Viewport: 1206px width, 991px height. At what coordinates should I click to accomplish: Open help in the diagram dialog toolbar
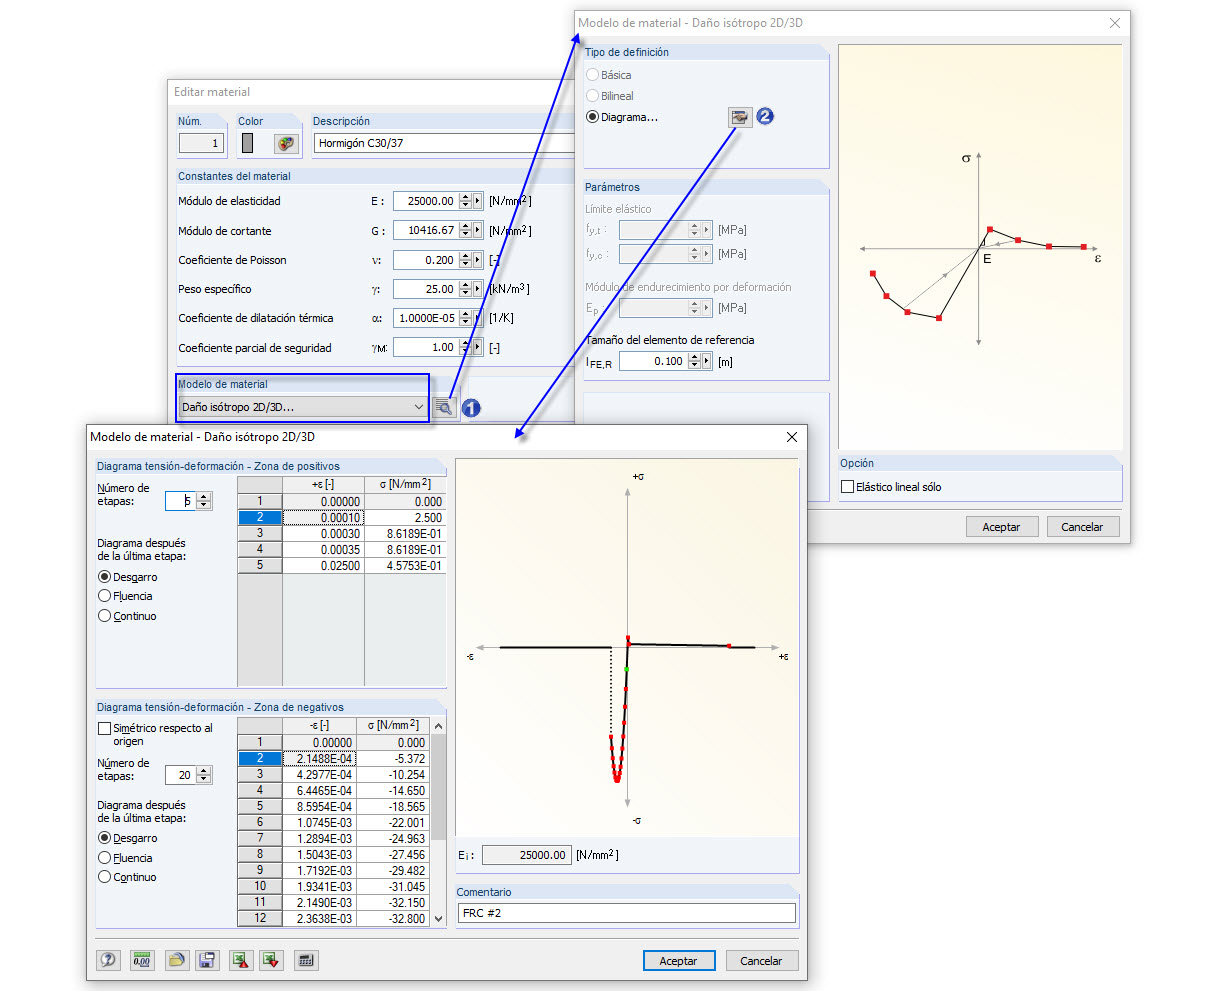(x=109, y=960)
